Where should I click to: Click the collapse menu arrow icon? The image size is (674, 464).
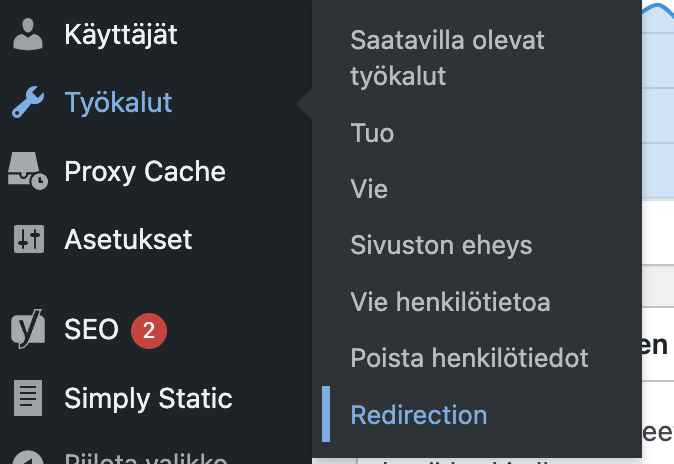point(28,458)
